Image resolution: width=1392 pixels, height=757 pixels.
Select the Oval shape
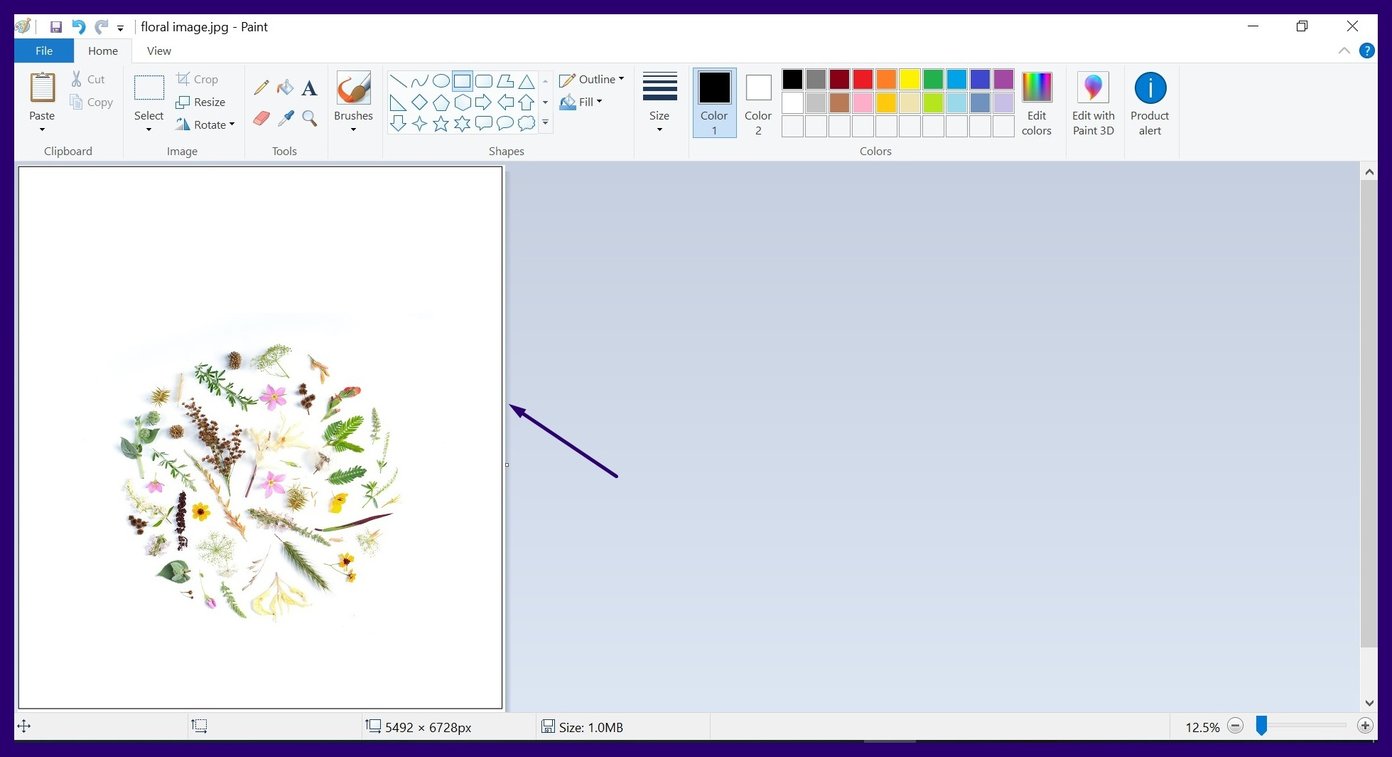coord(441,81)
